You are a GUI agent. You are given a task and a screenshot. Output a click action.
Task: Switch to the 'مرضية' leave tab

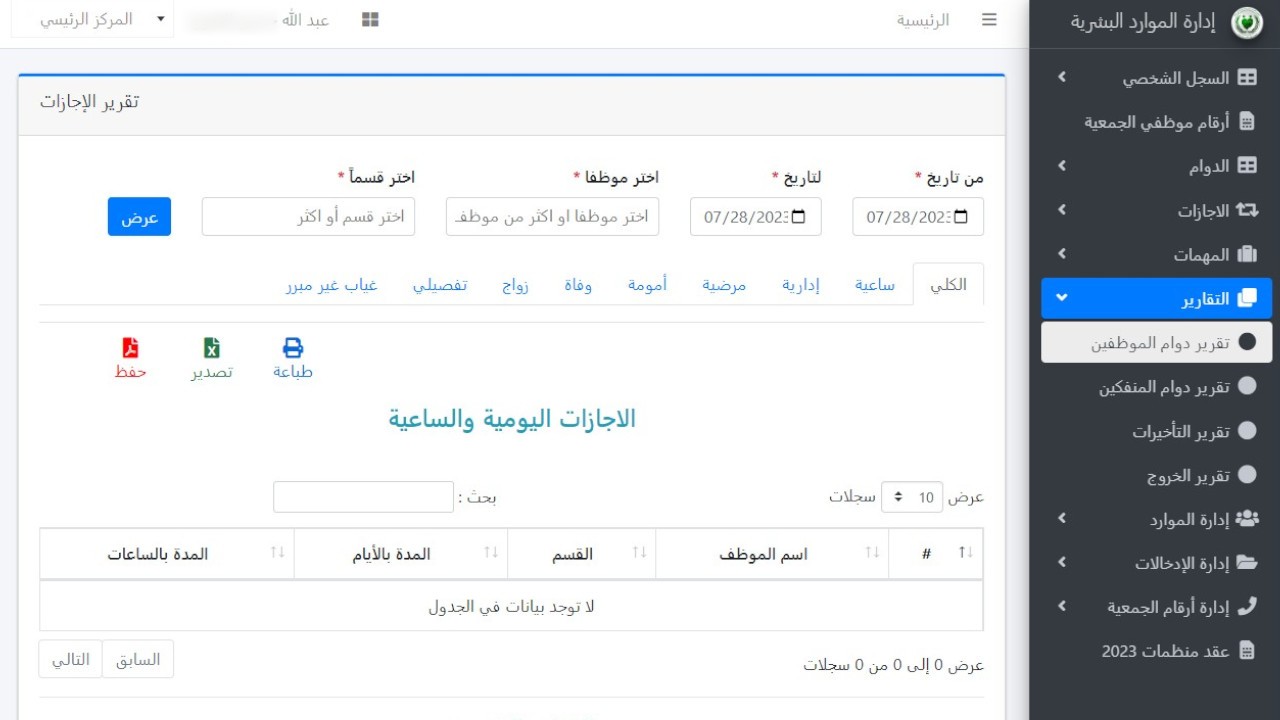click(x=724, y=285)
